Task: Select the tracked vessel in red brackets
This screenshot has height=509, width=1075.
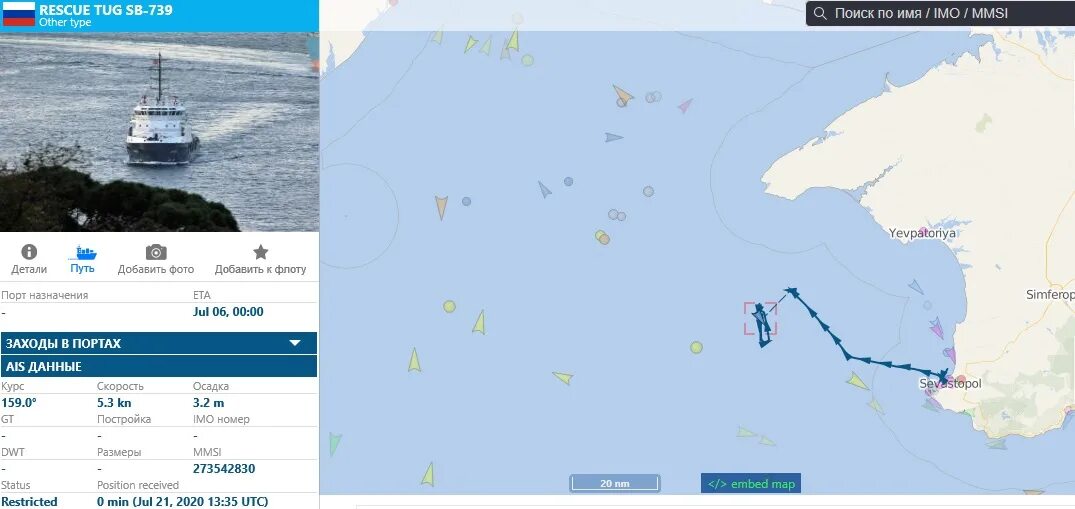Action: 761,320
